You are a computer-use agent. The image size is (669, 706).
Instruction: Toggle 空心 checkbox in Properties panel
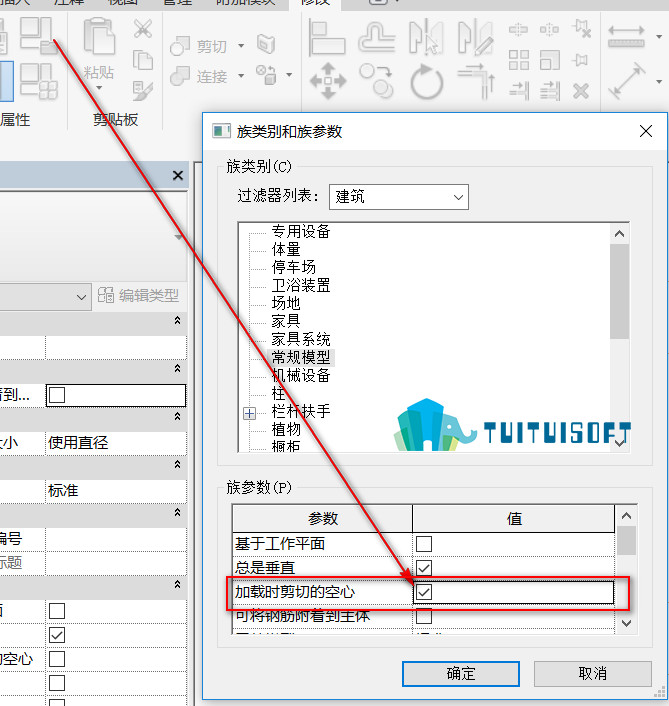pos(57,659)
